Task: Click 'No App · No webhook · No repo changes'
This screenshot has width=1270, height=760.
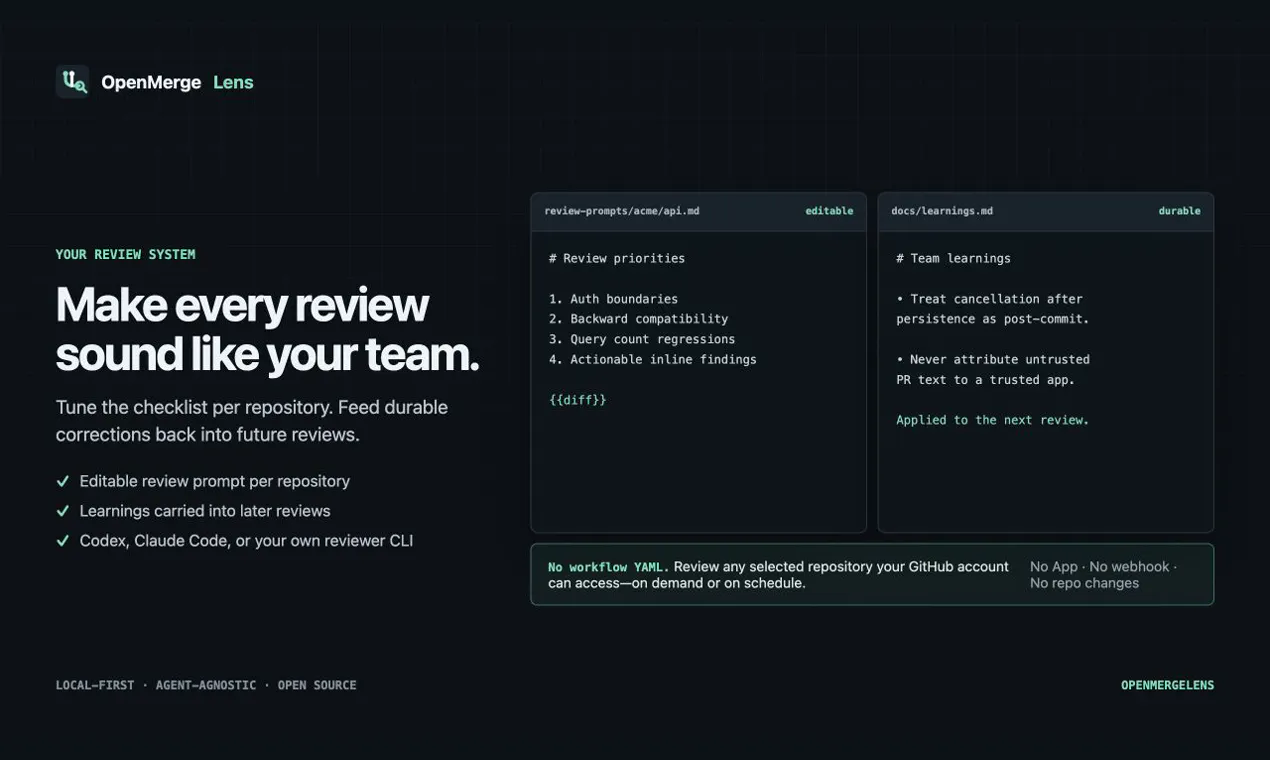Action: point(1103,575)
